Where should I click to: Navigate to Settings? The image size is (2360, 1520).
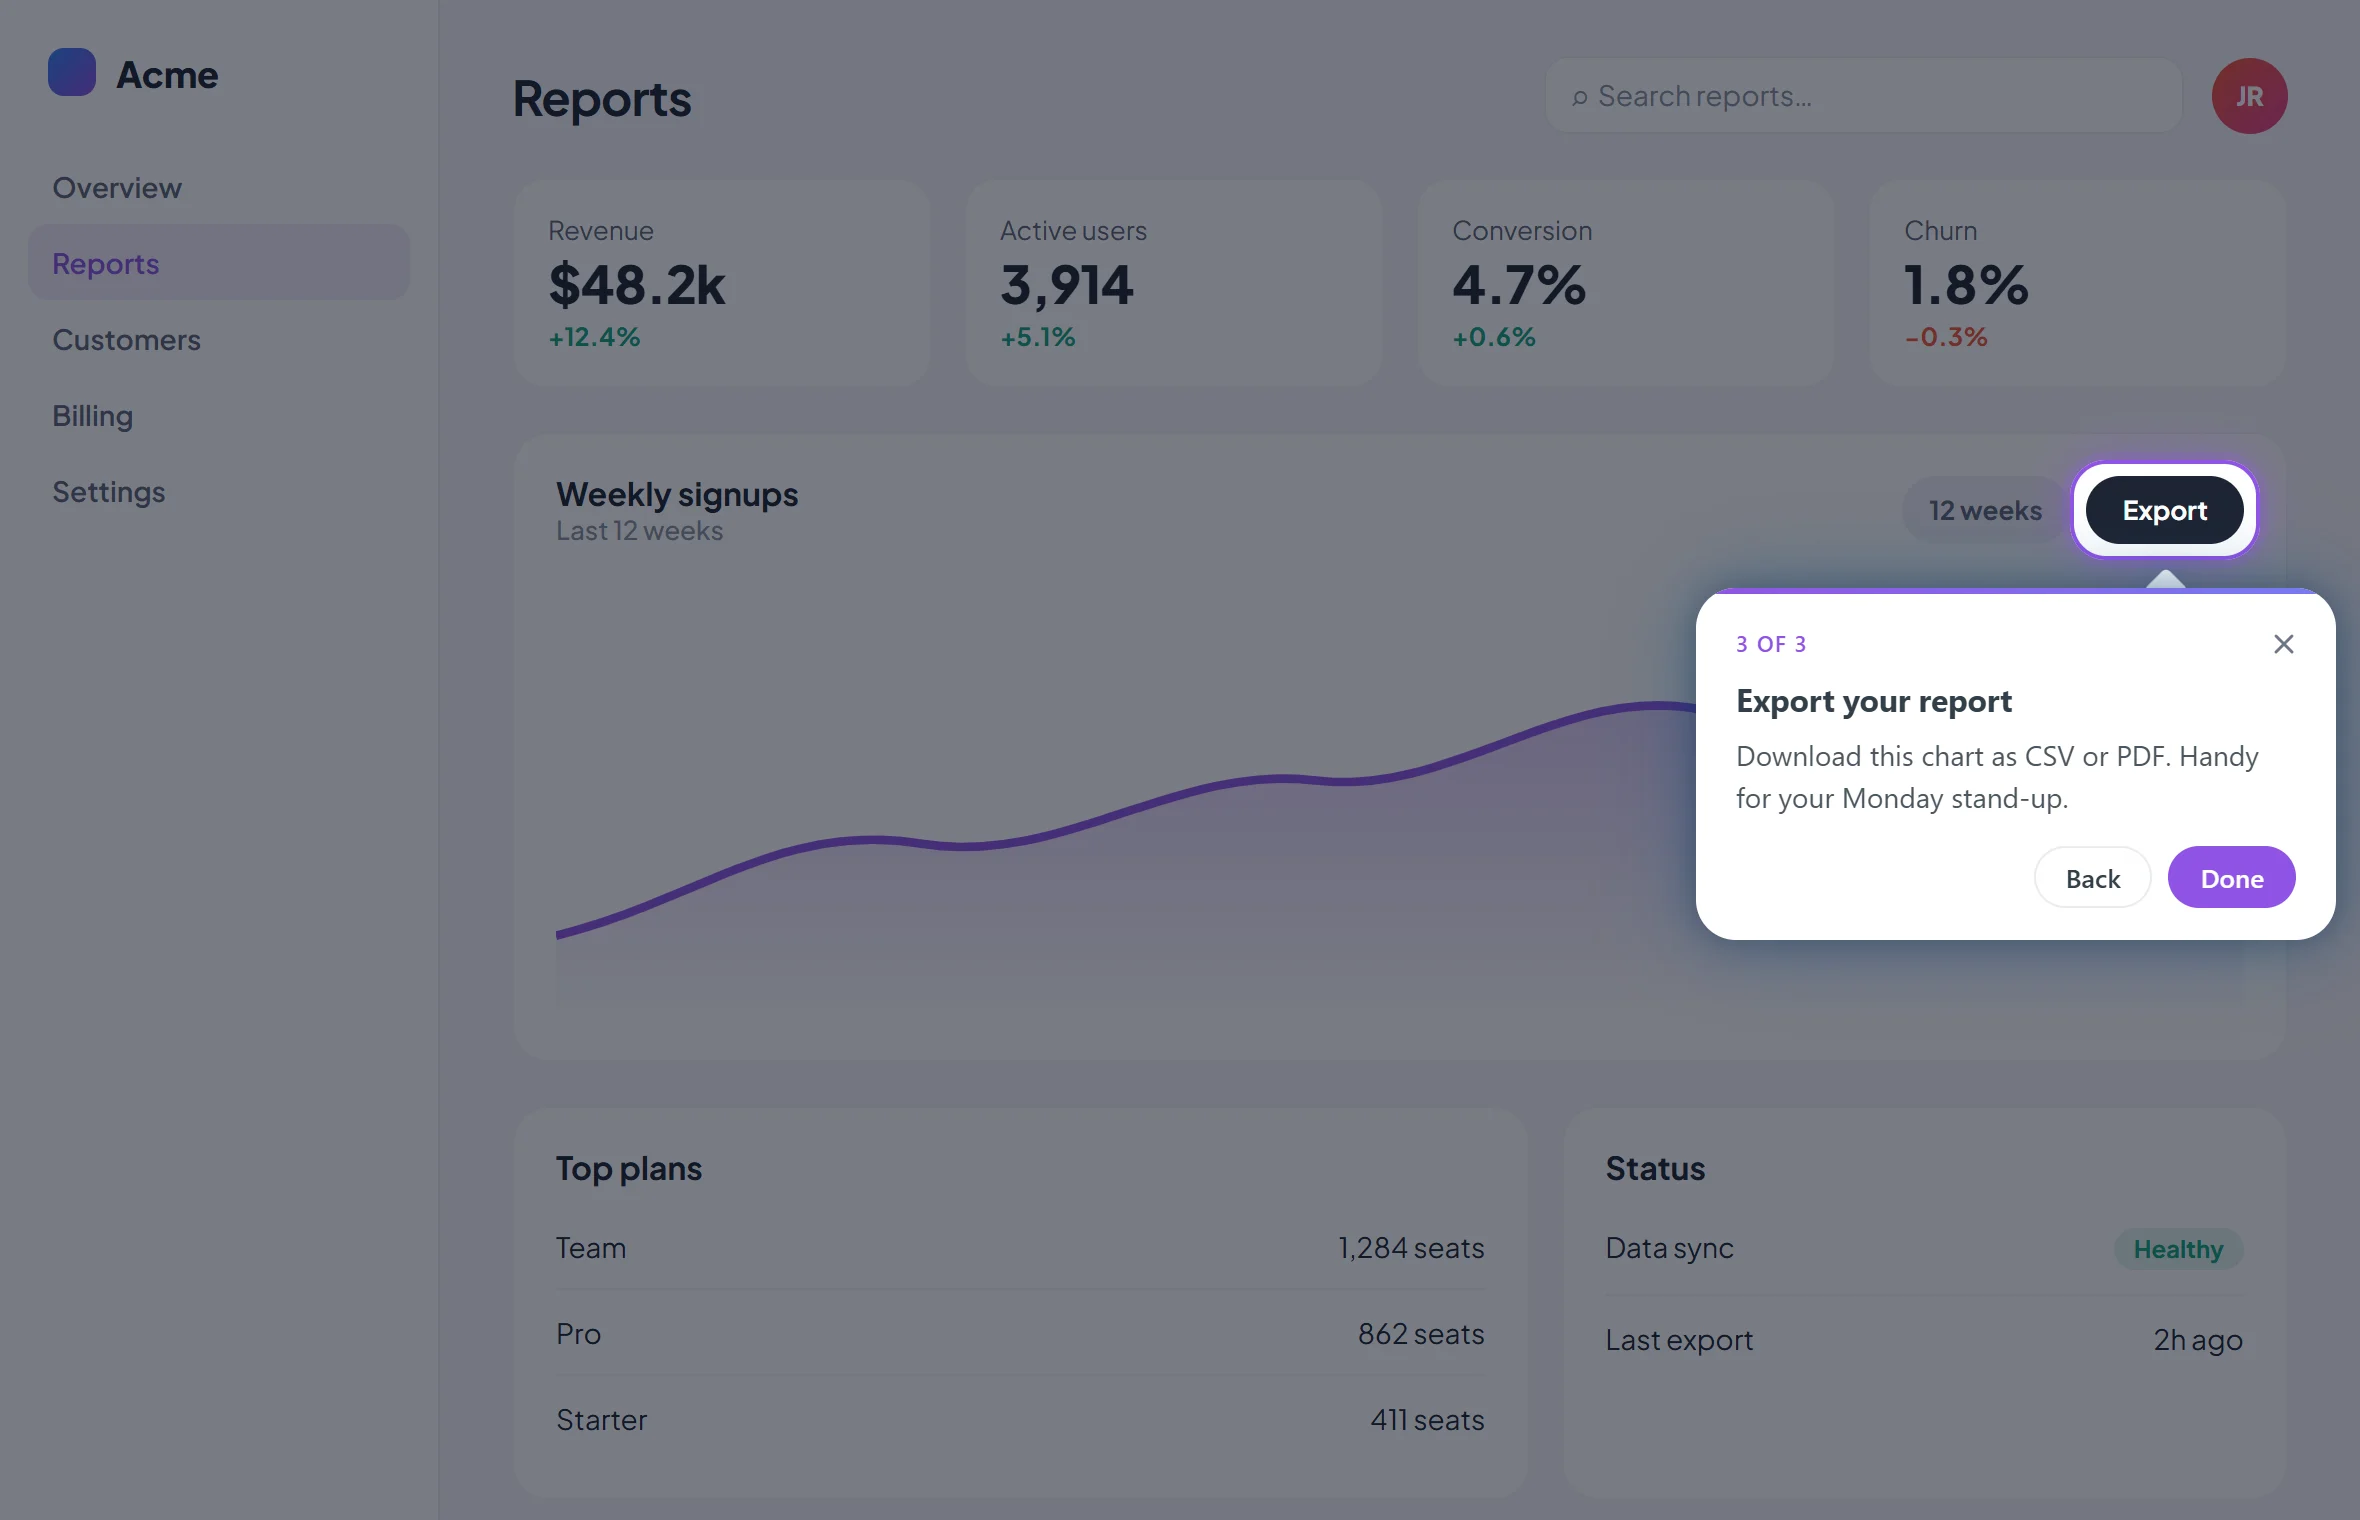tap(218, 492)
